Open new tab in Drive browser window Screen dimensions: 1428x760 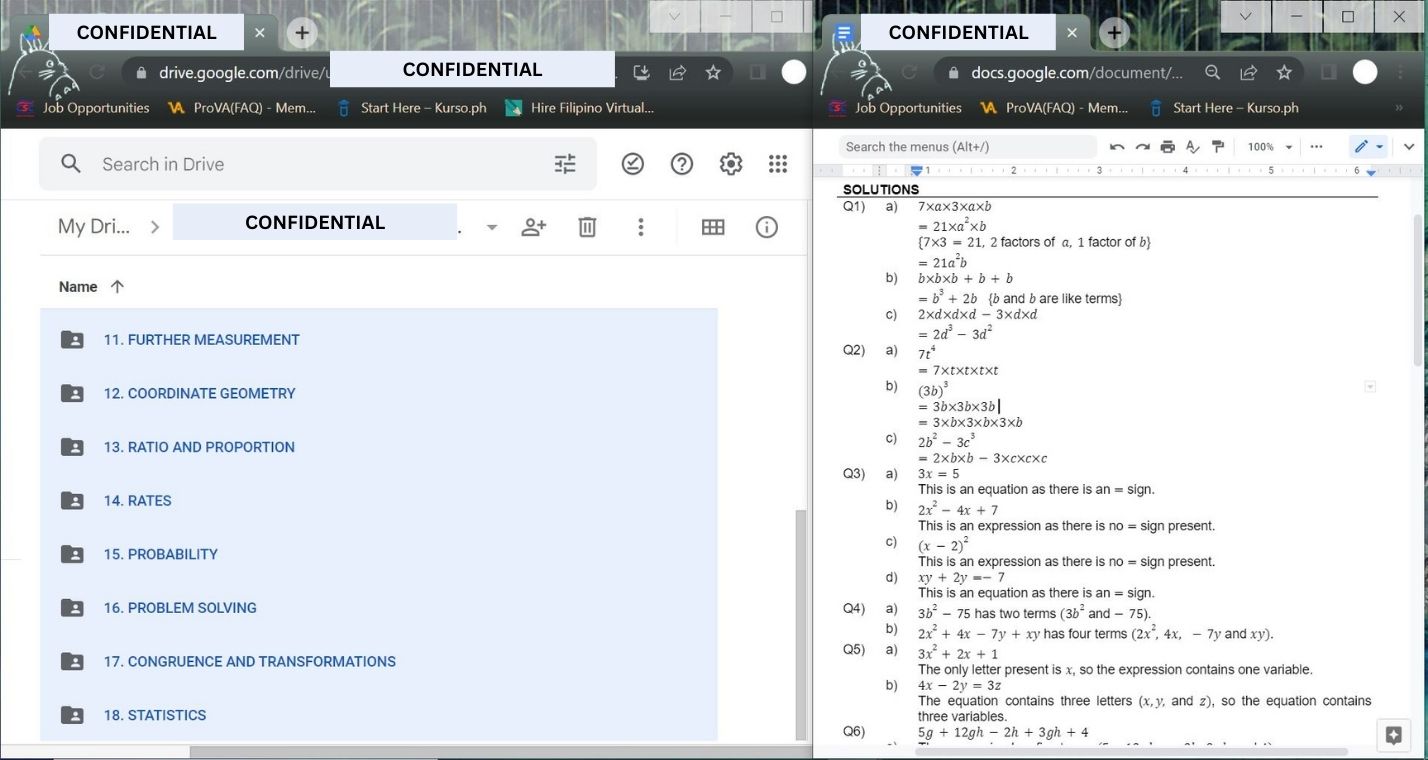[302, 32]
